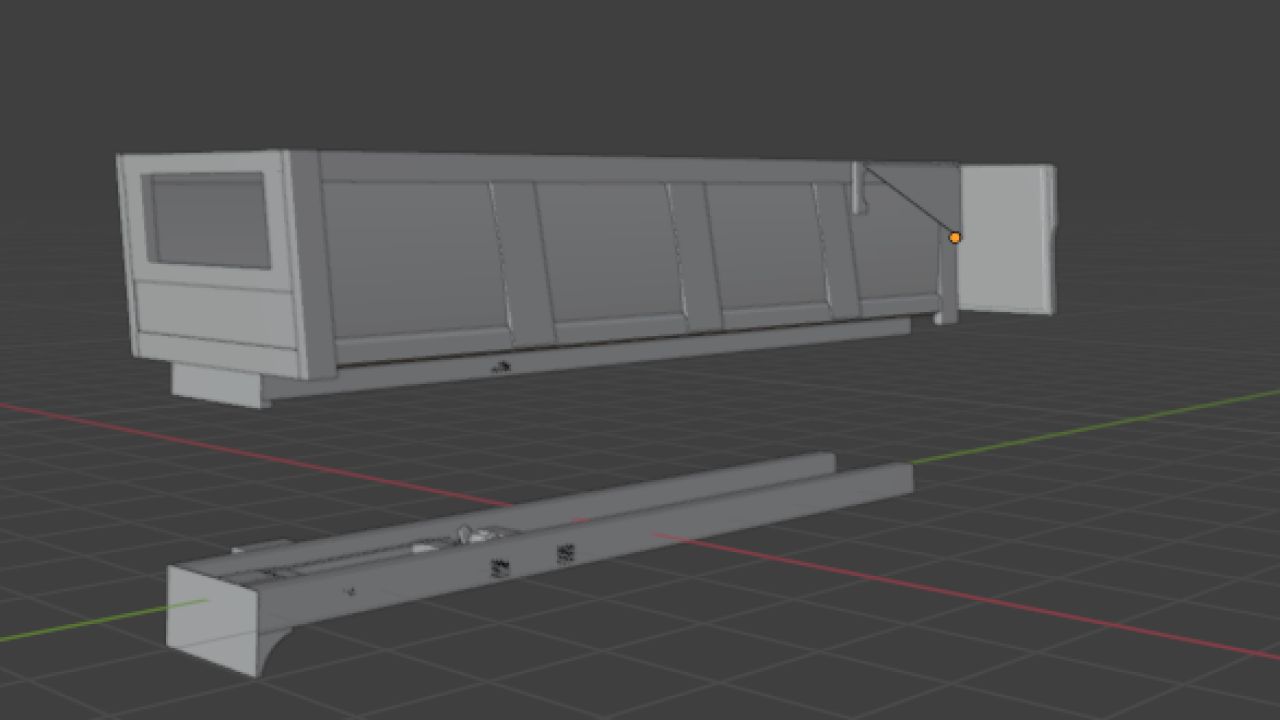Viewport: 1280px width, 720px height.
Task: Click empty viewport space above the container
Action: tap(640, 70)
